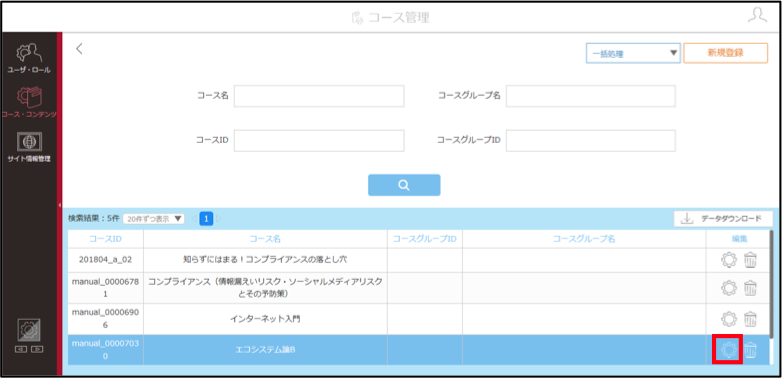Screen dimensions: 783x380
Task: Click the user profile icon at top right
Action: (x=757, y=15)
